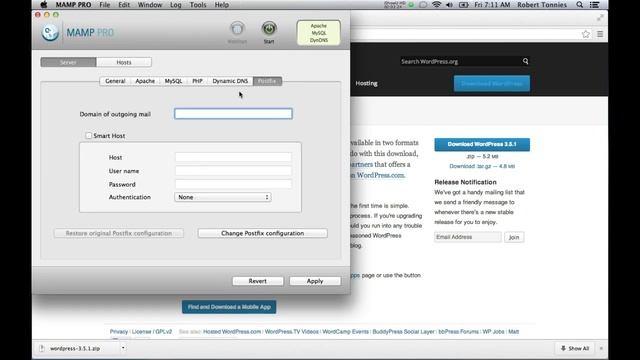Close the downloads bar
This screenshot has height=360, width=640.
point(601,348)
